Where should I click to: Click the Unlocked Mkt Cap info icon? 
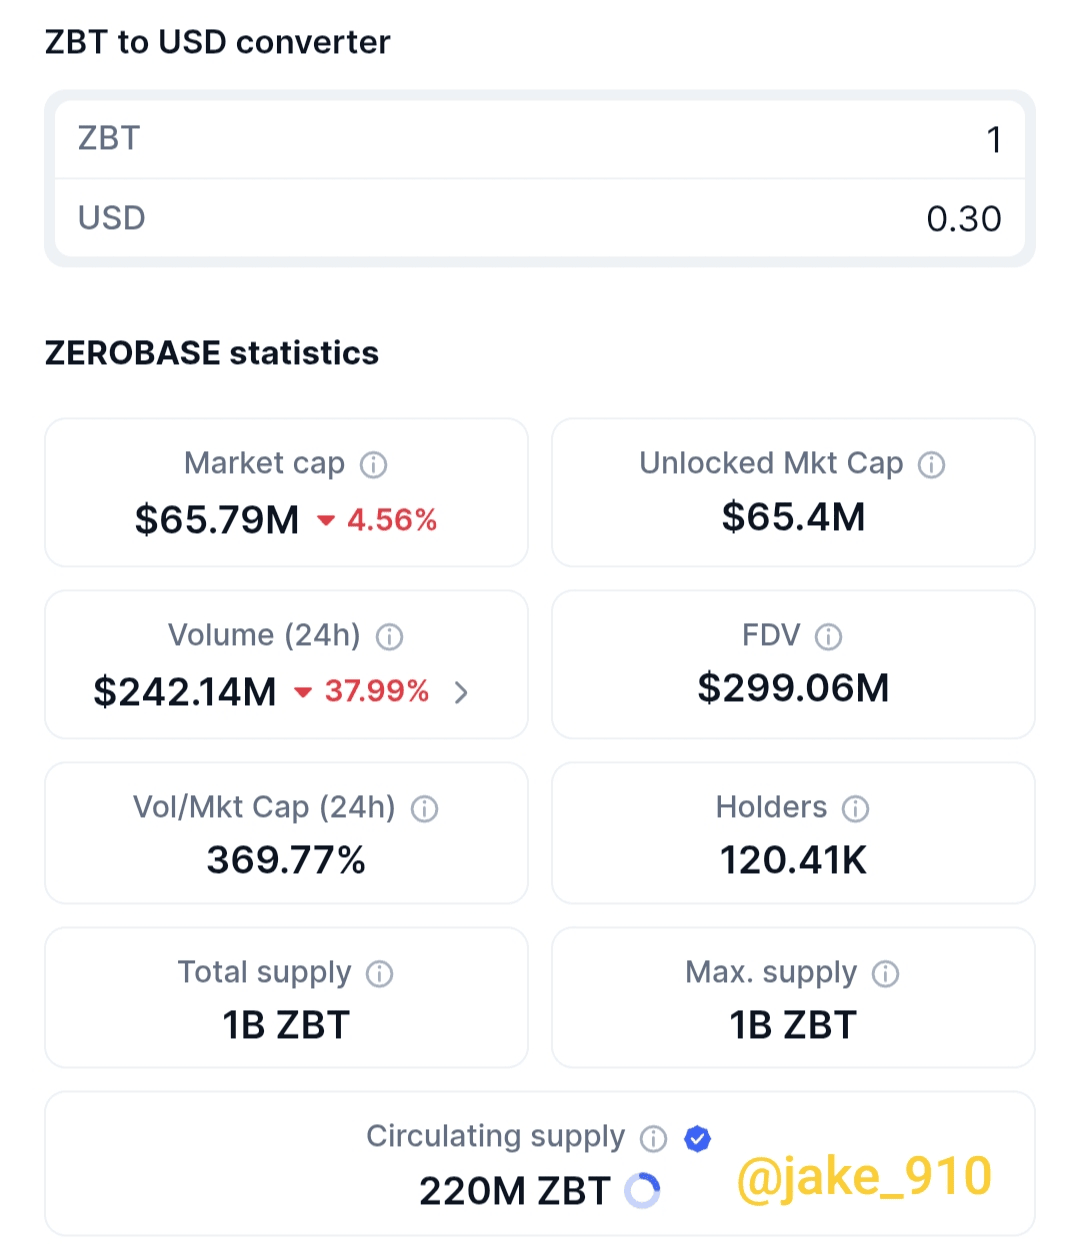(931, 465)
